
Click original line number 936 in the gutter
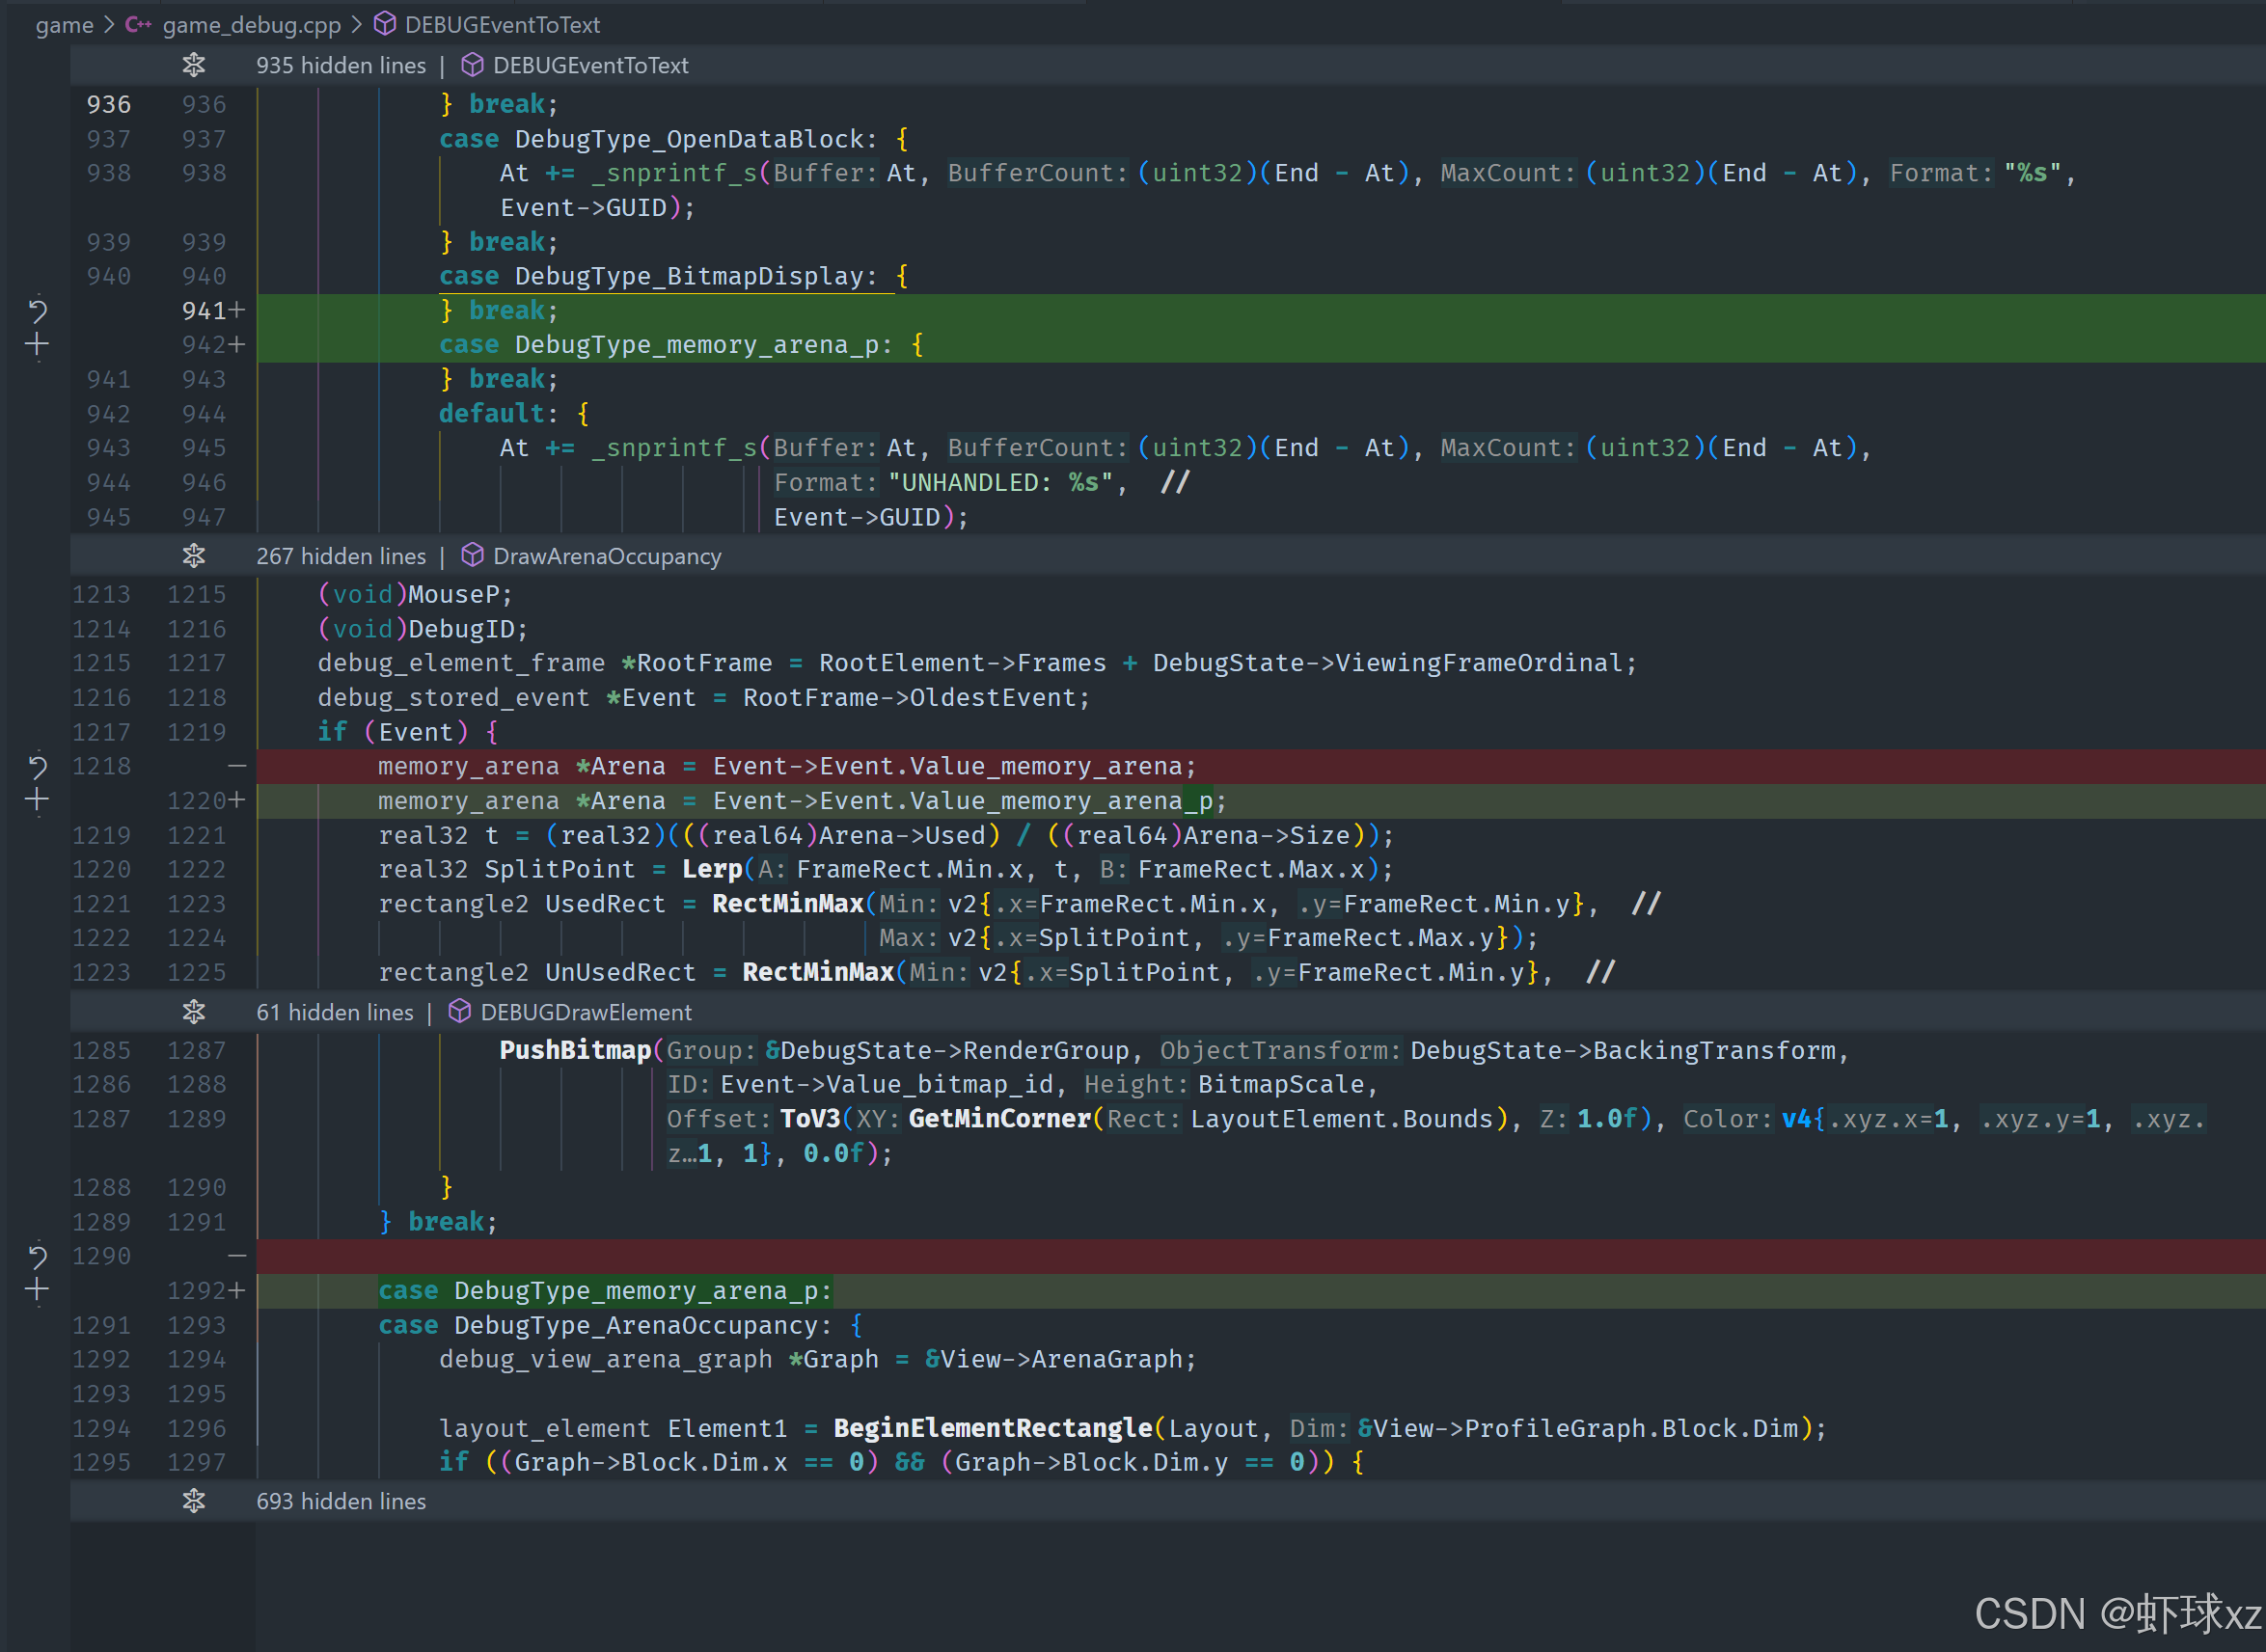(108, 104)
